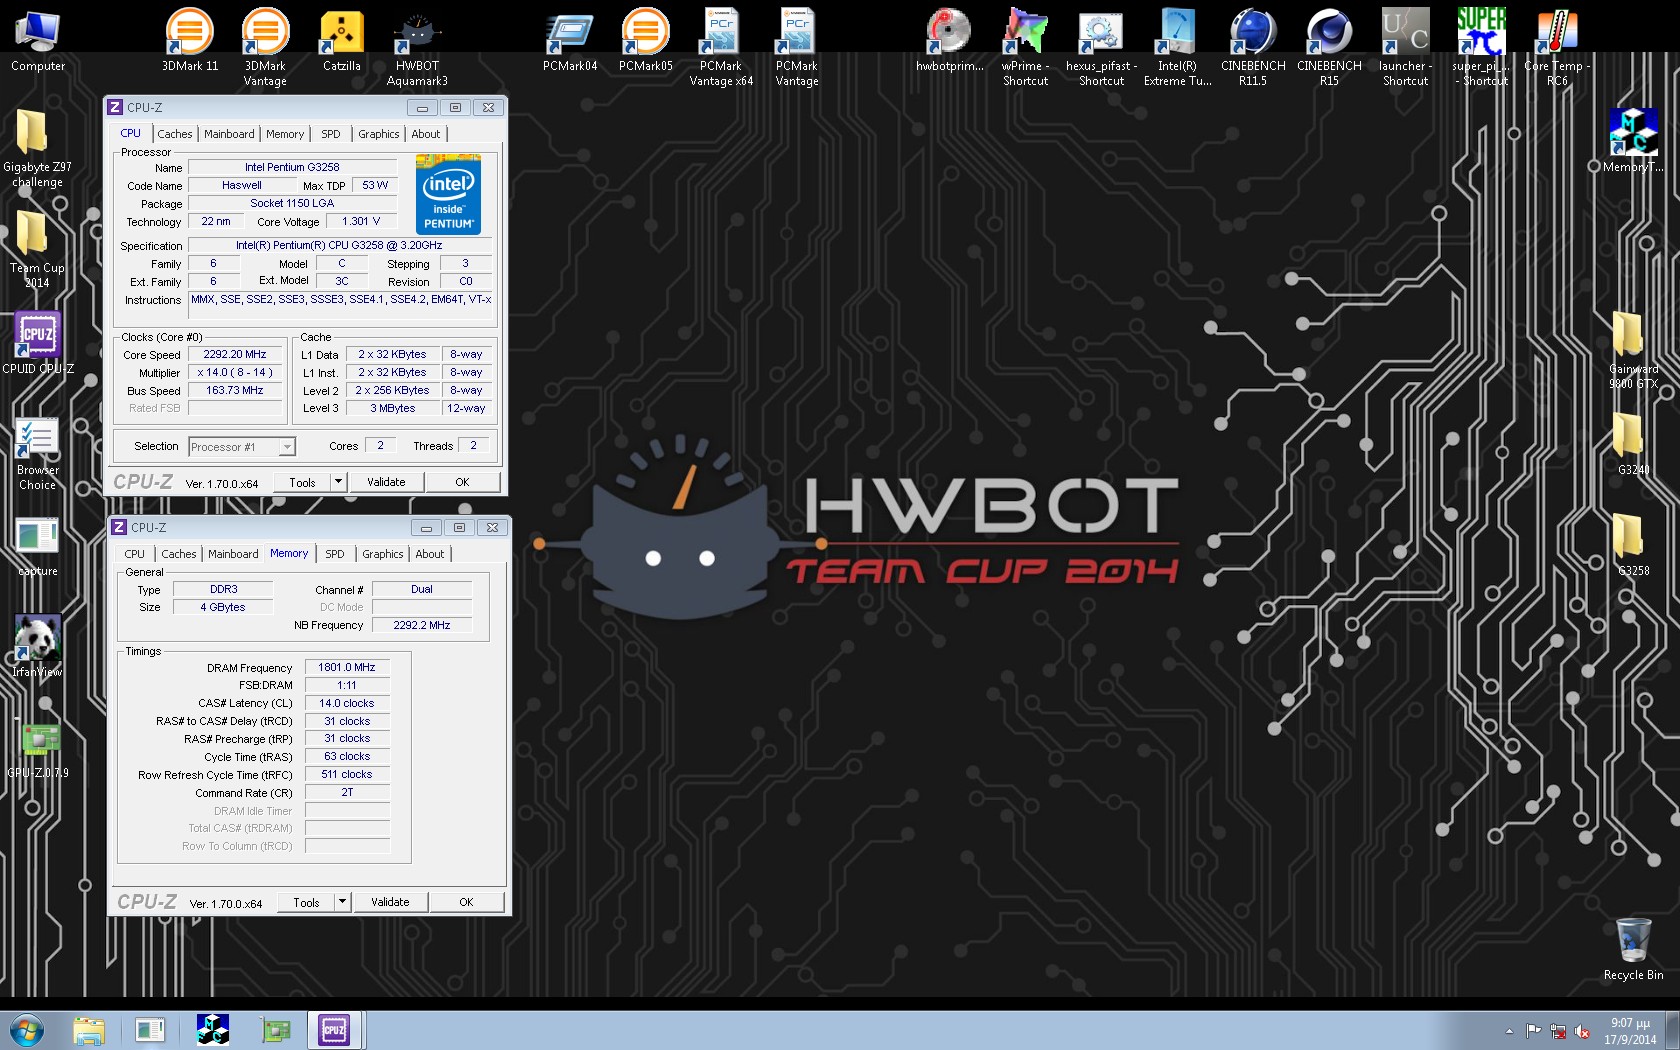
Task: Launch the MemoryT... desktop shortcut
Action: click(1633, 141)
